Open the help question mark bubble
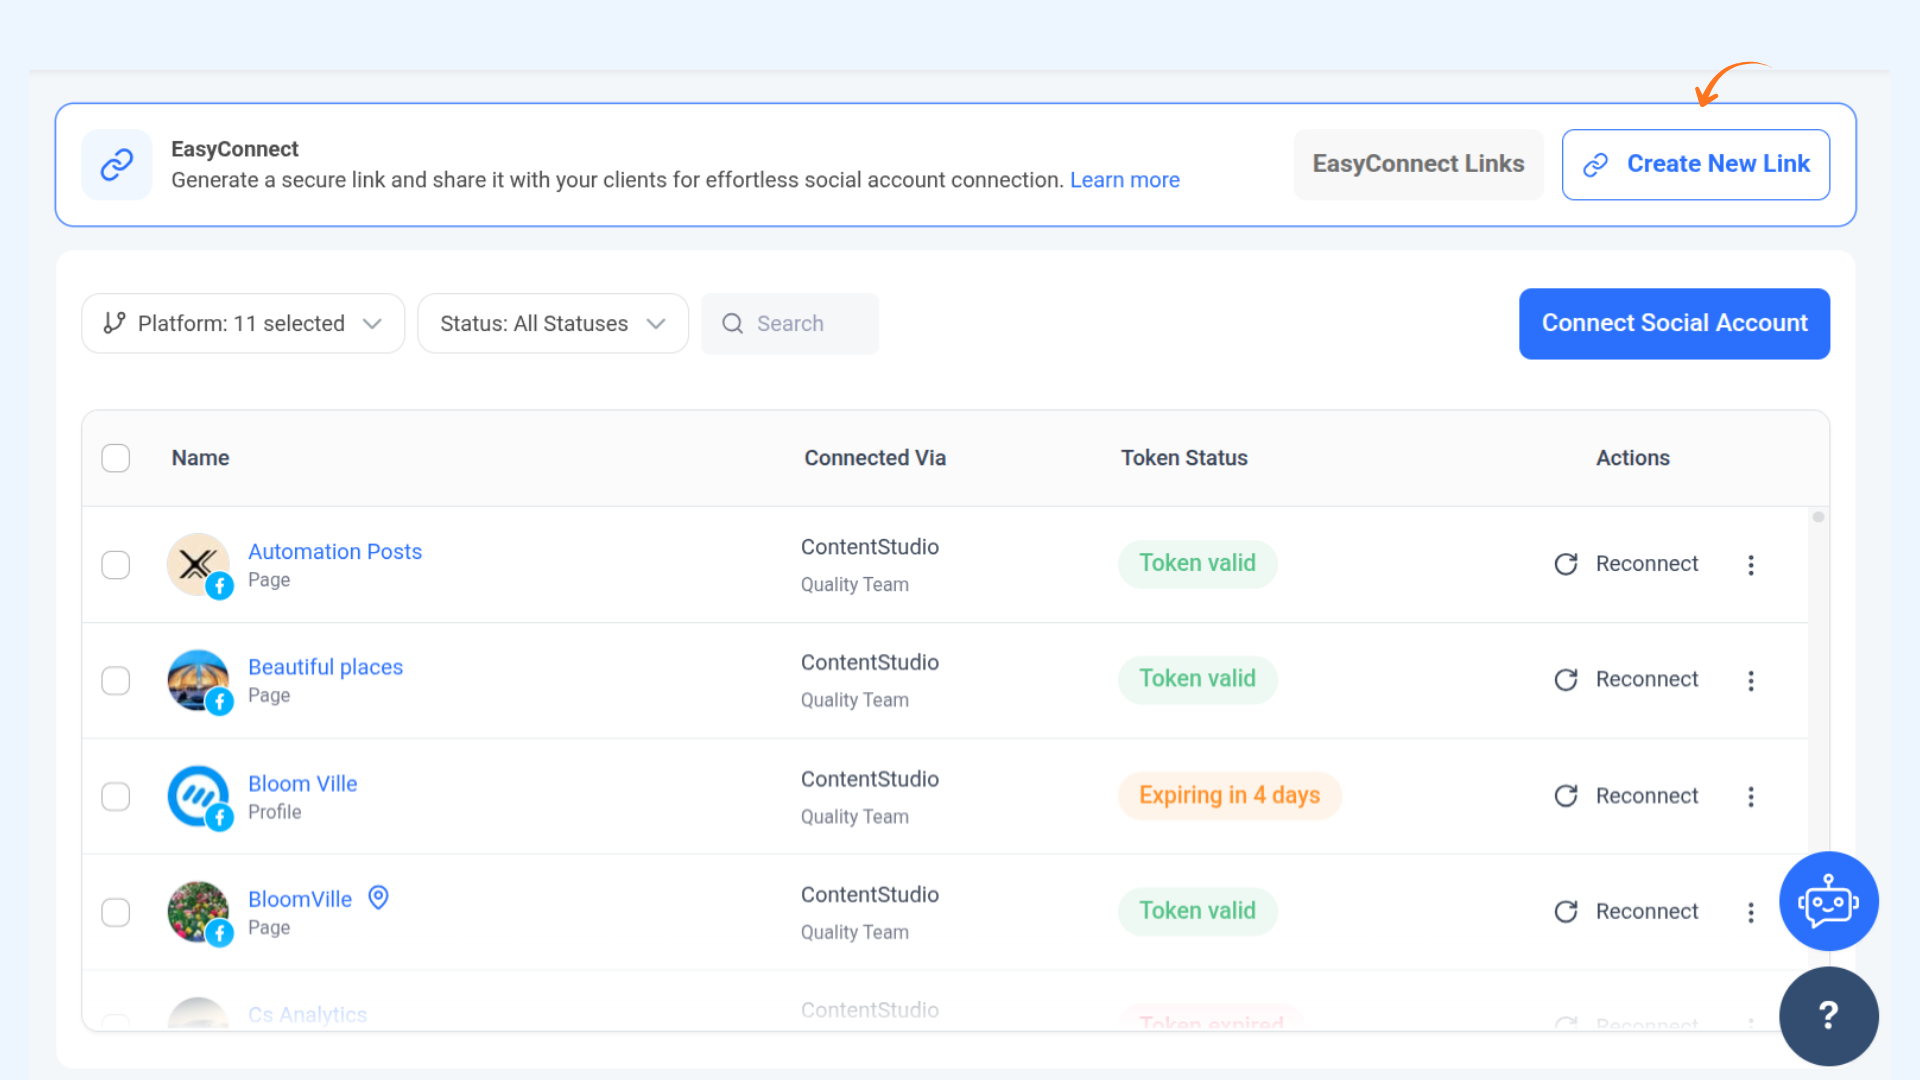 tap(1828, 1016)
